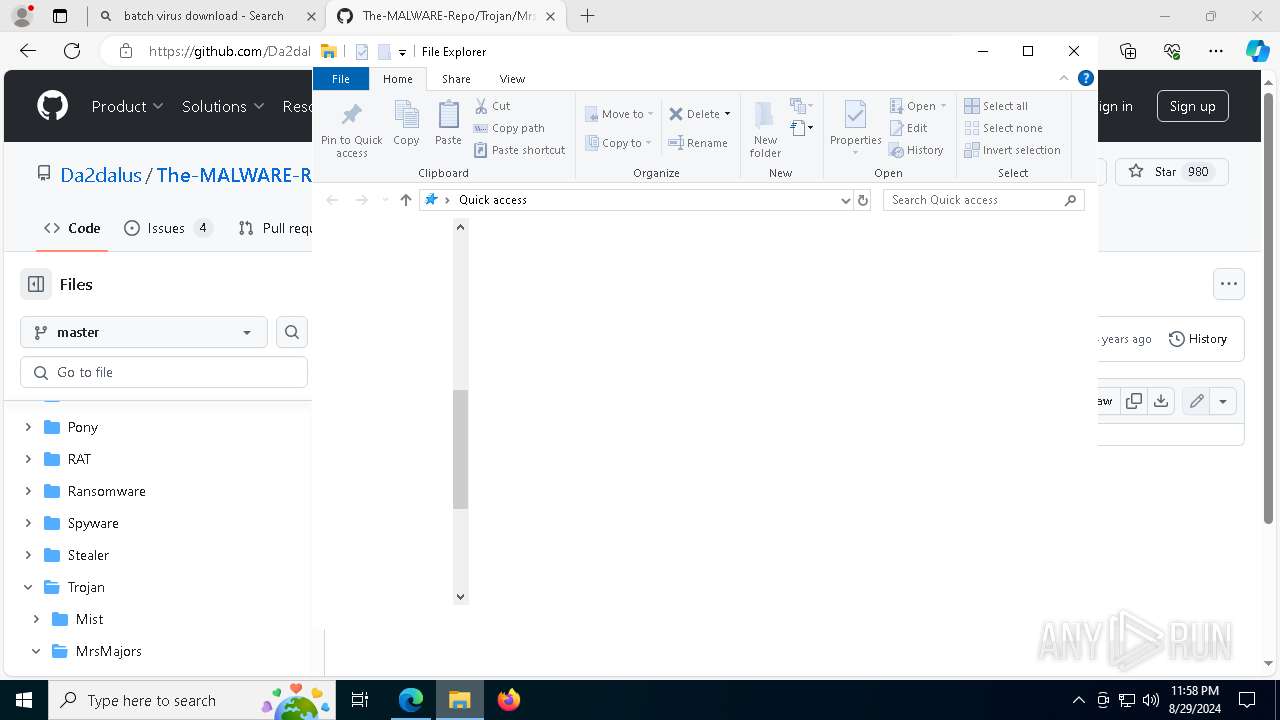This screenshot has height=720, width=1280.
Task: Switch to the Home ribbon tab
Action: [398, 79]
